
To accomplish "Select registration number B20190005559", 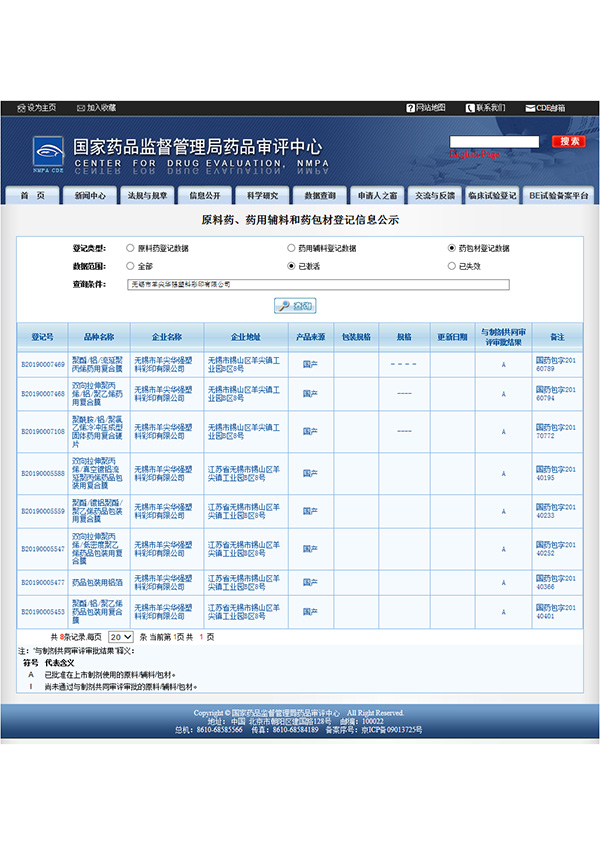I will 43,511.
